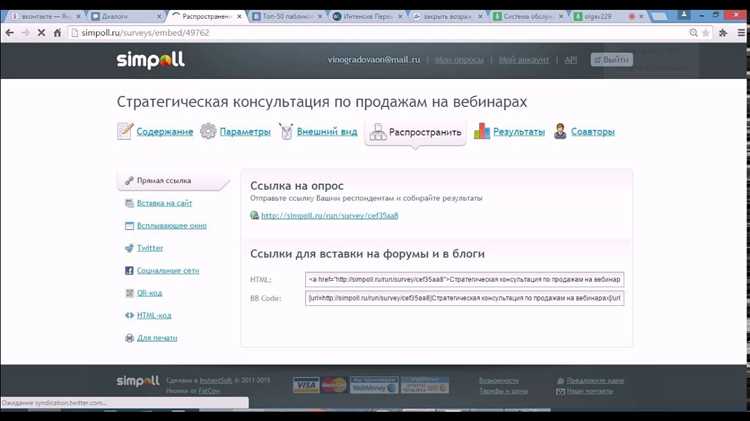Switch to the Диалоги browser tab

[127, 16]
